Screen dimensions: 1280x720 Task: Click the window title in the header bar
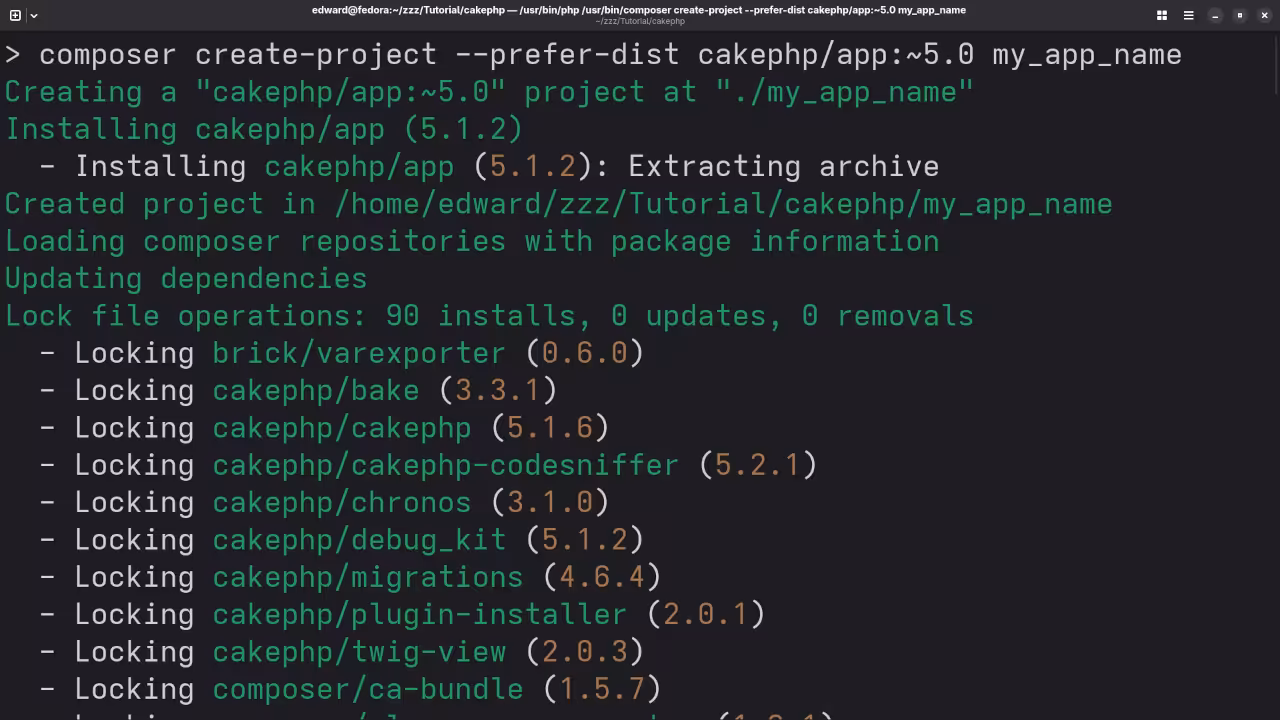click(639, 10)
